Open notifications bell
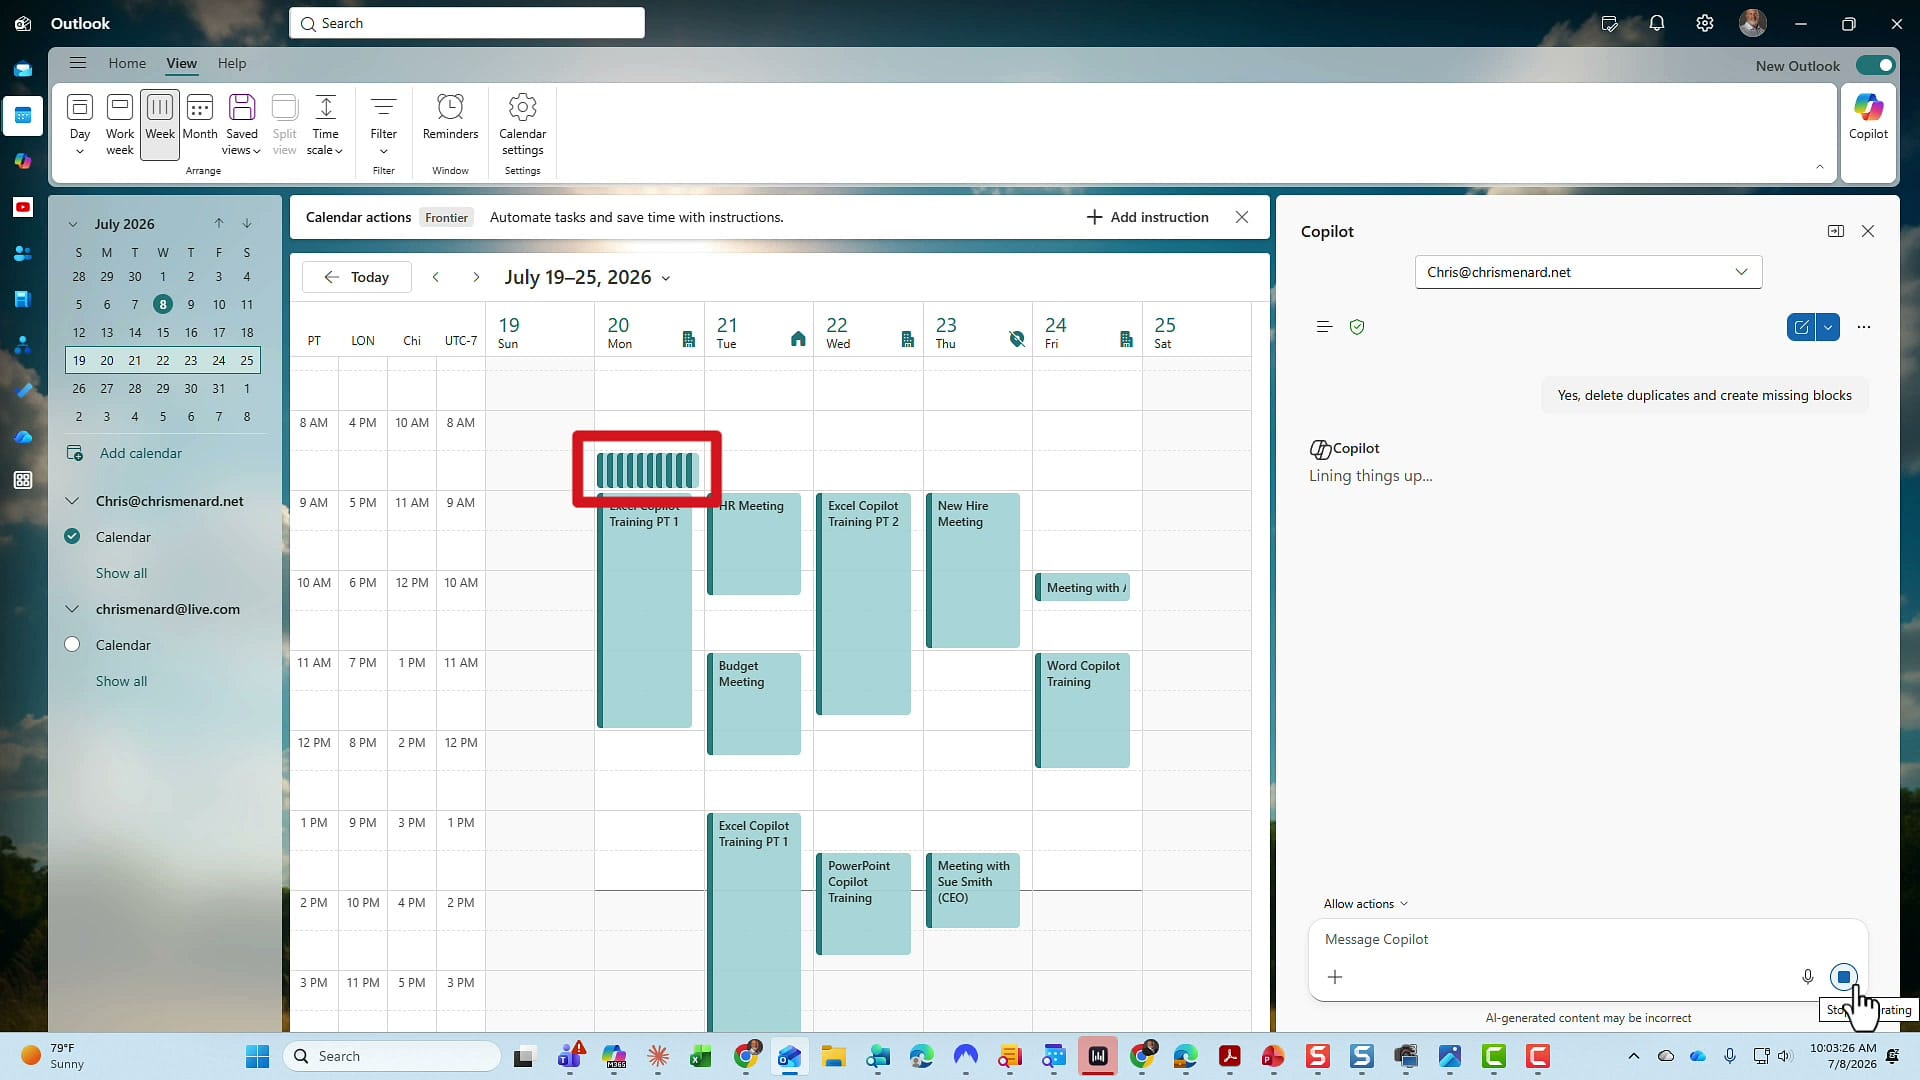Screen dimensions: 1920x1080 click(x=1657, y=23)
